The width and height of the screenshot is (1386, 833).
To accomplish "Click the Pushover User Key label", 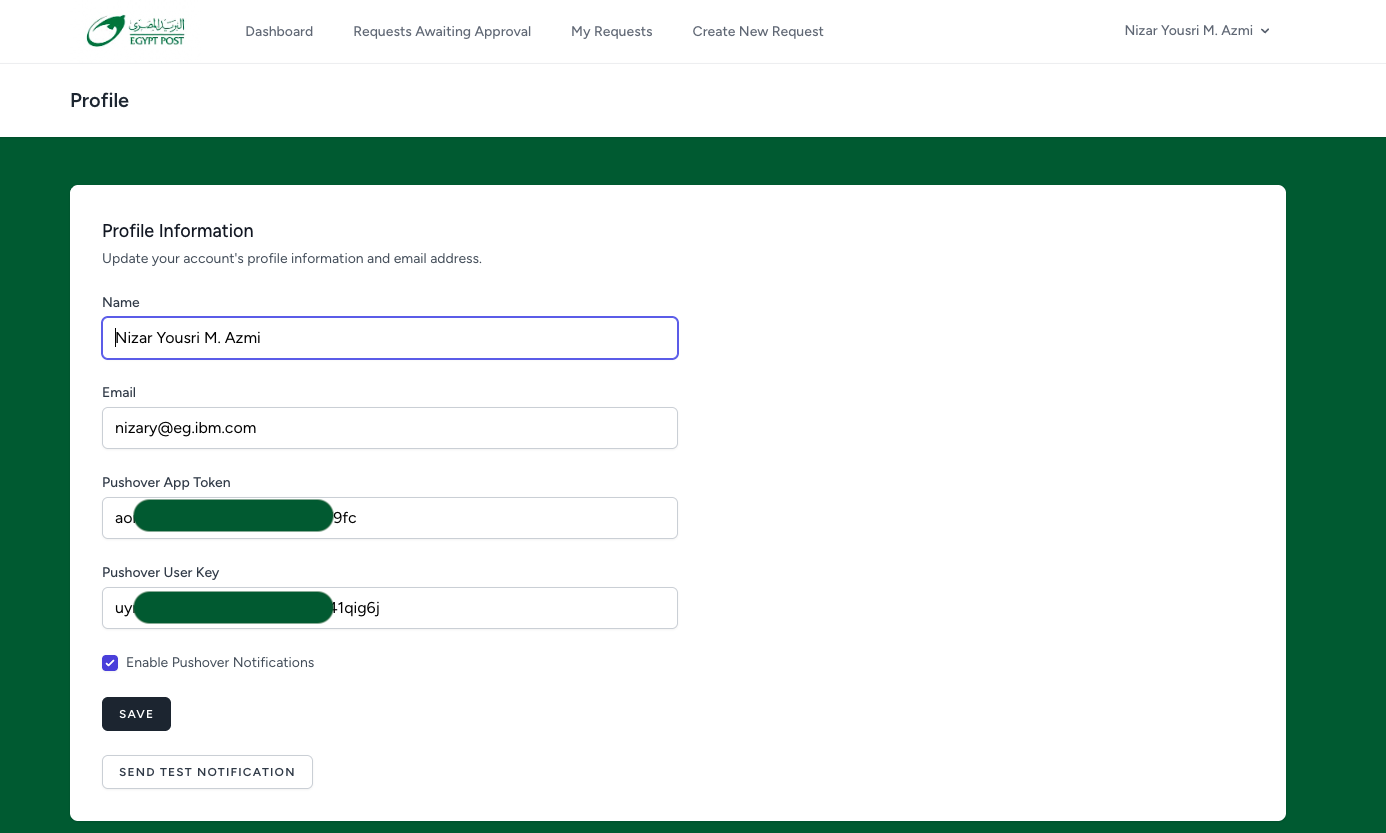I will 160,573.
